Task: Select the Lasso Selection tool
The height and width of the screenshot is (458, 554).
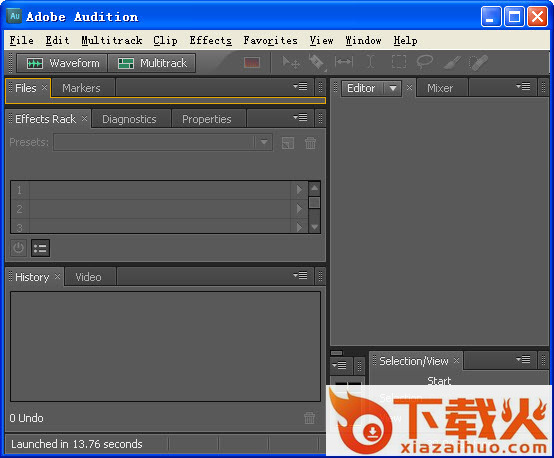Action: (x=424, y=62)
